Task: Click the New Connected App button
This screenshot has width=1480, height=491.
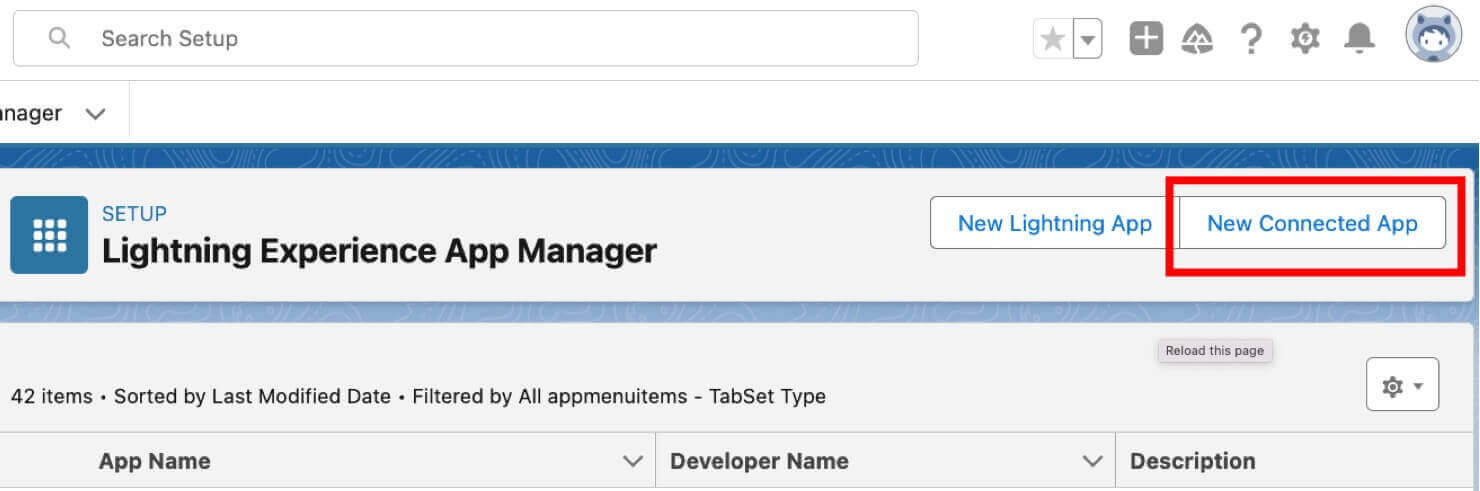Action: point(1312,223)
